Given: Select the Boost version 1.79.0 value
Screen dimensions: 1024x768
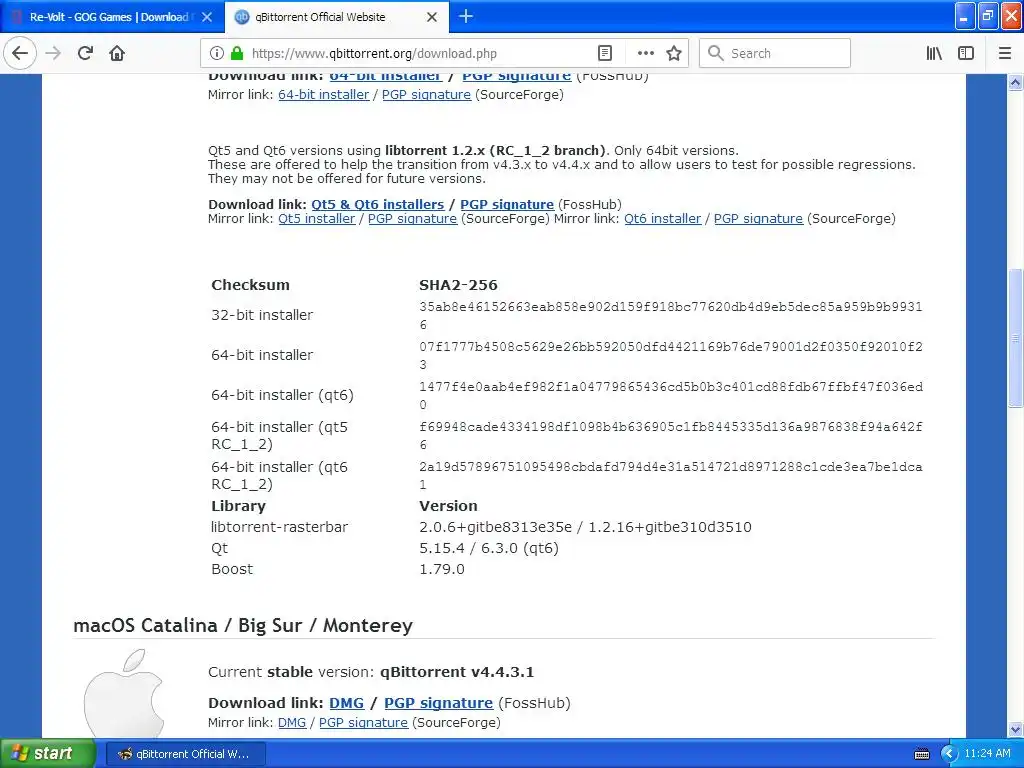Looking at the screenshot, I should [441, 569].
